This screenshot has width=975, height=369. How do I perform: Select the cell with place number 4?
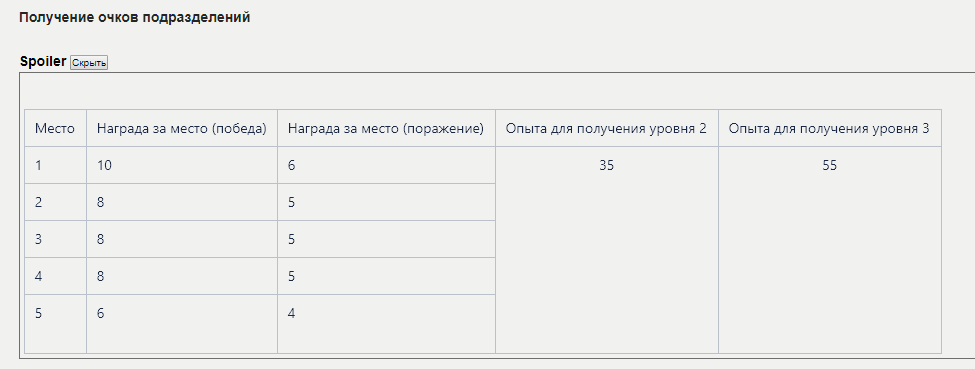(55, 276)
